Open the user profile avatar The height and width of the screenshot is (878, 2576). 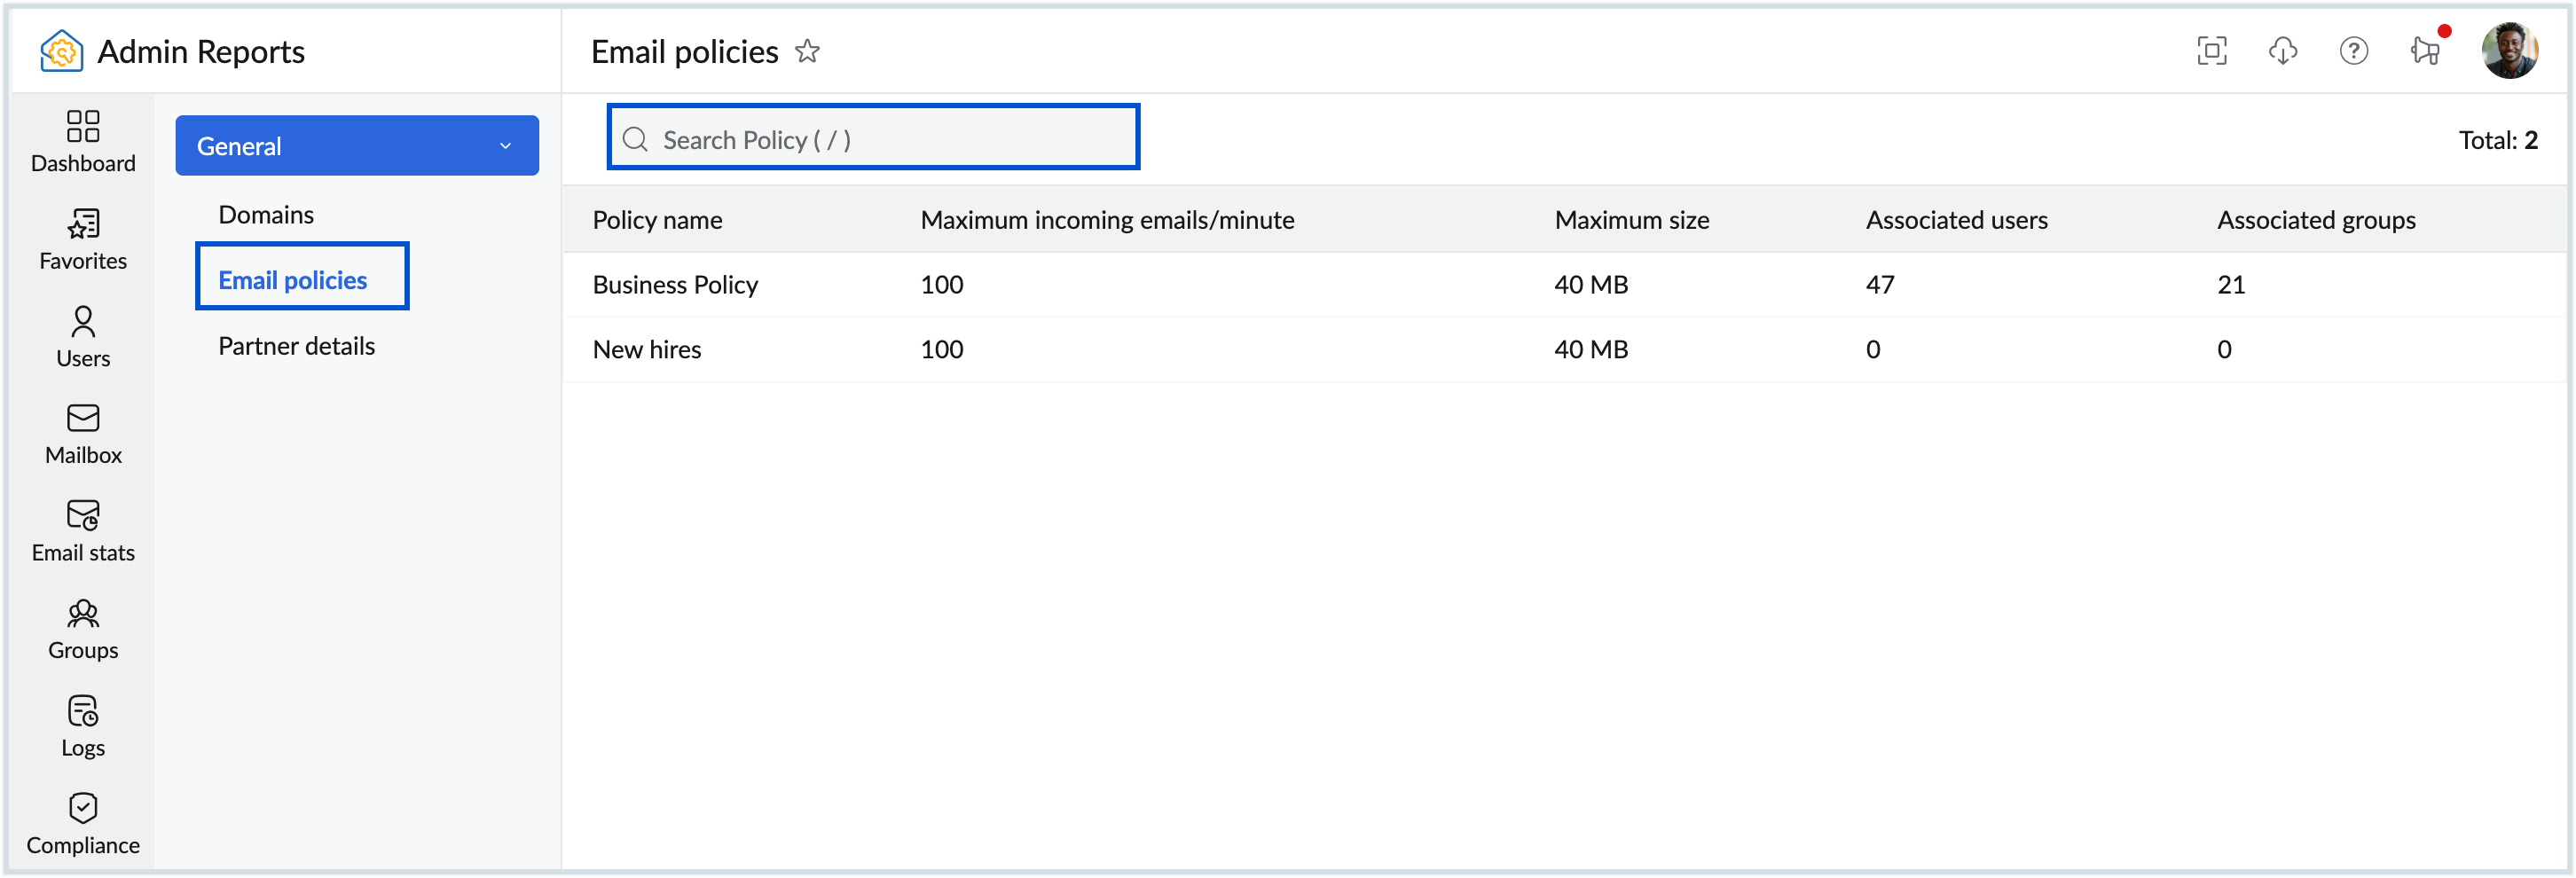[x=2508, y=51]
